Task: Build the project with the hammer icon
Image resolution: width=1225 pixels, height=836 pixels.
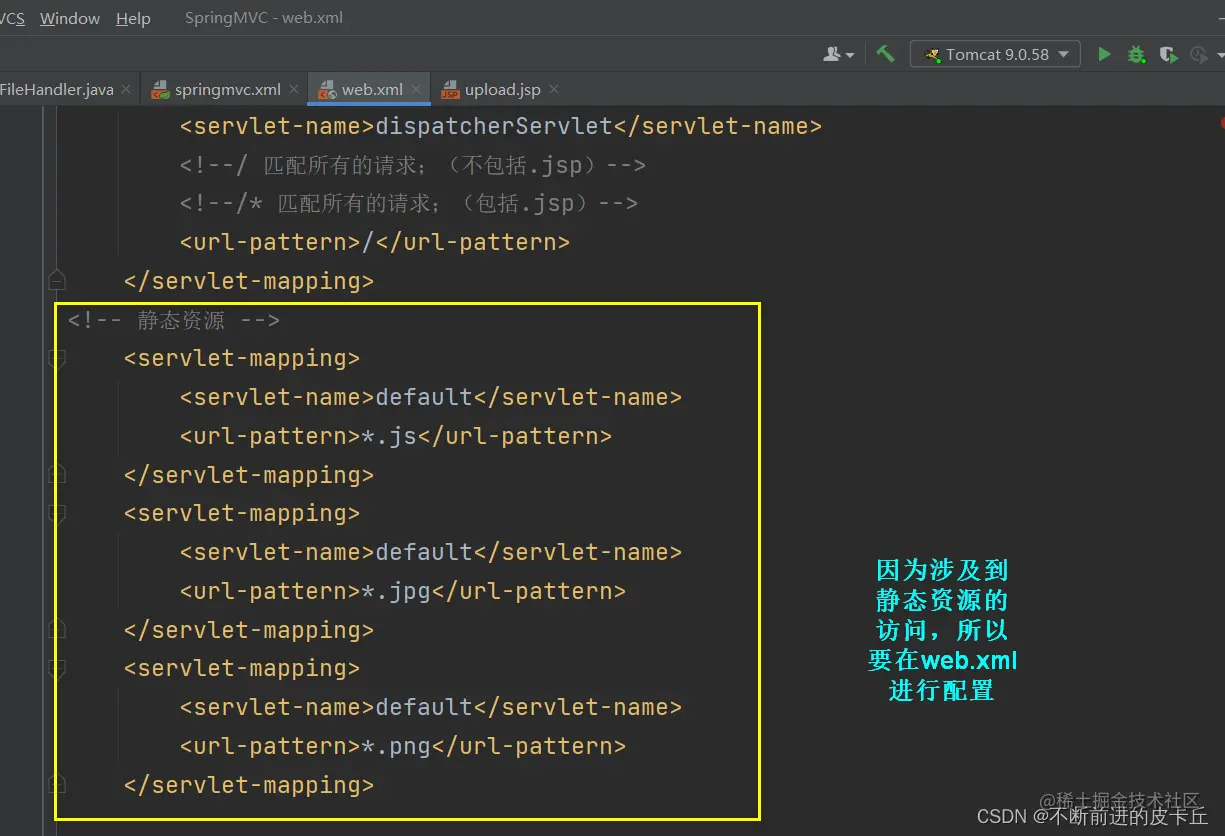Action: click(x=885, y=54)
